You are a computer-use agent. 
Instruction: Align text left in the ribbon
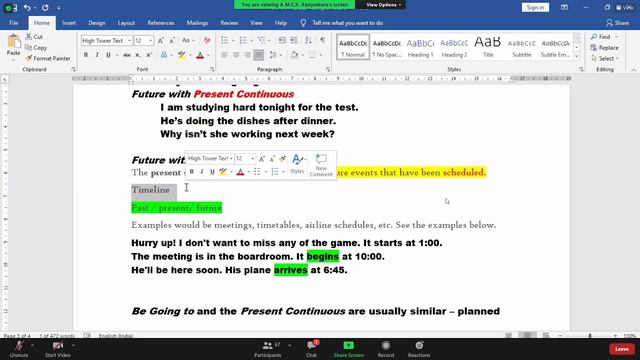click(x=224, y=55)
